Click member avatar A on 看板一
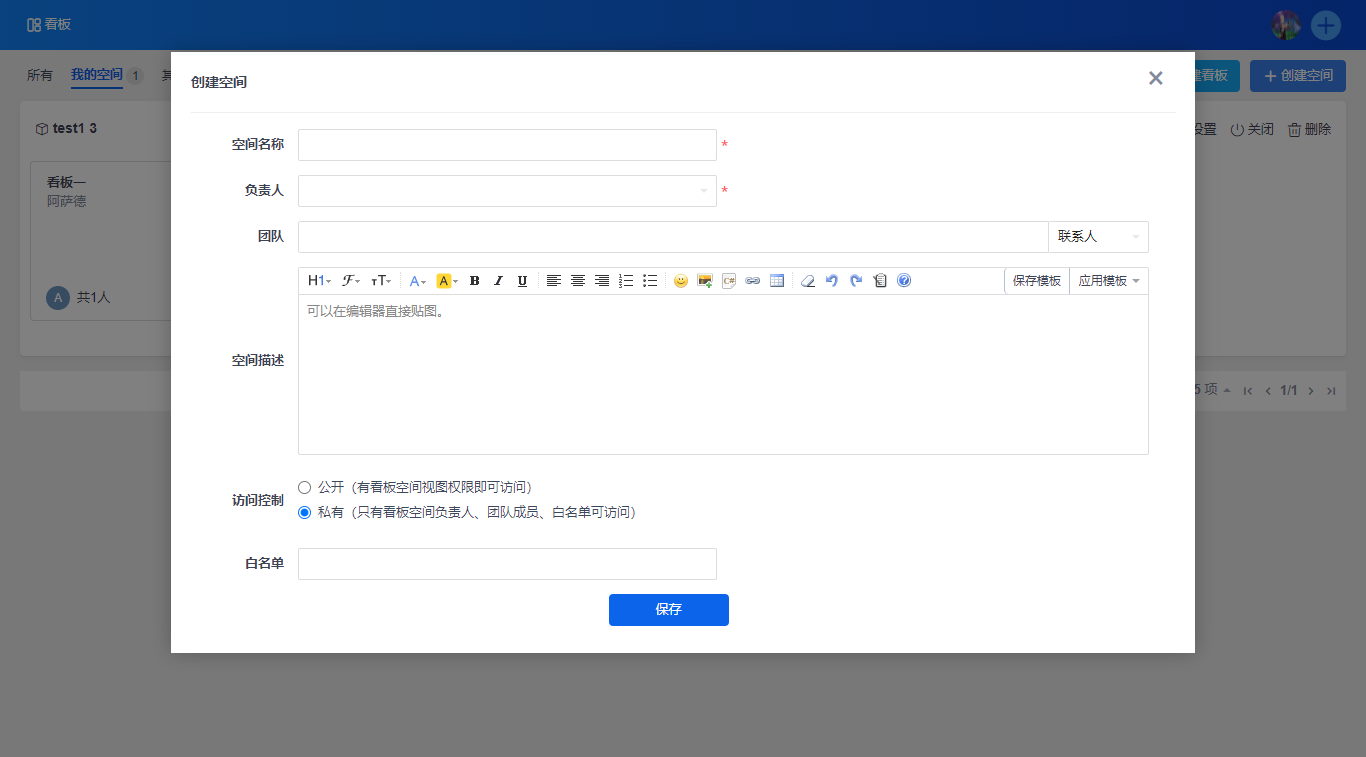The image size is (1366, 757). (x=58, y=298)
